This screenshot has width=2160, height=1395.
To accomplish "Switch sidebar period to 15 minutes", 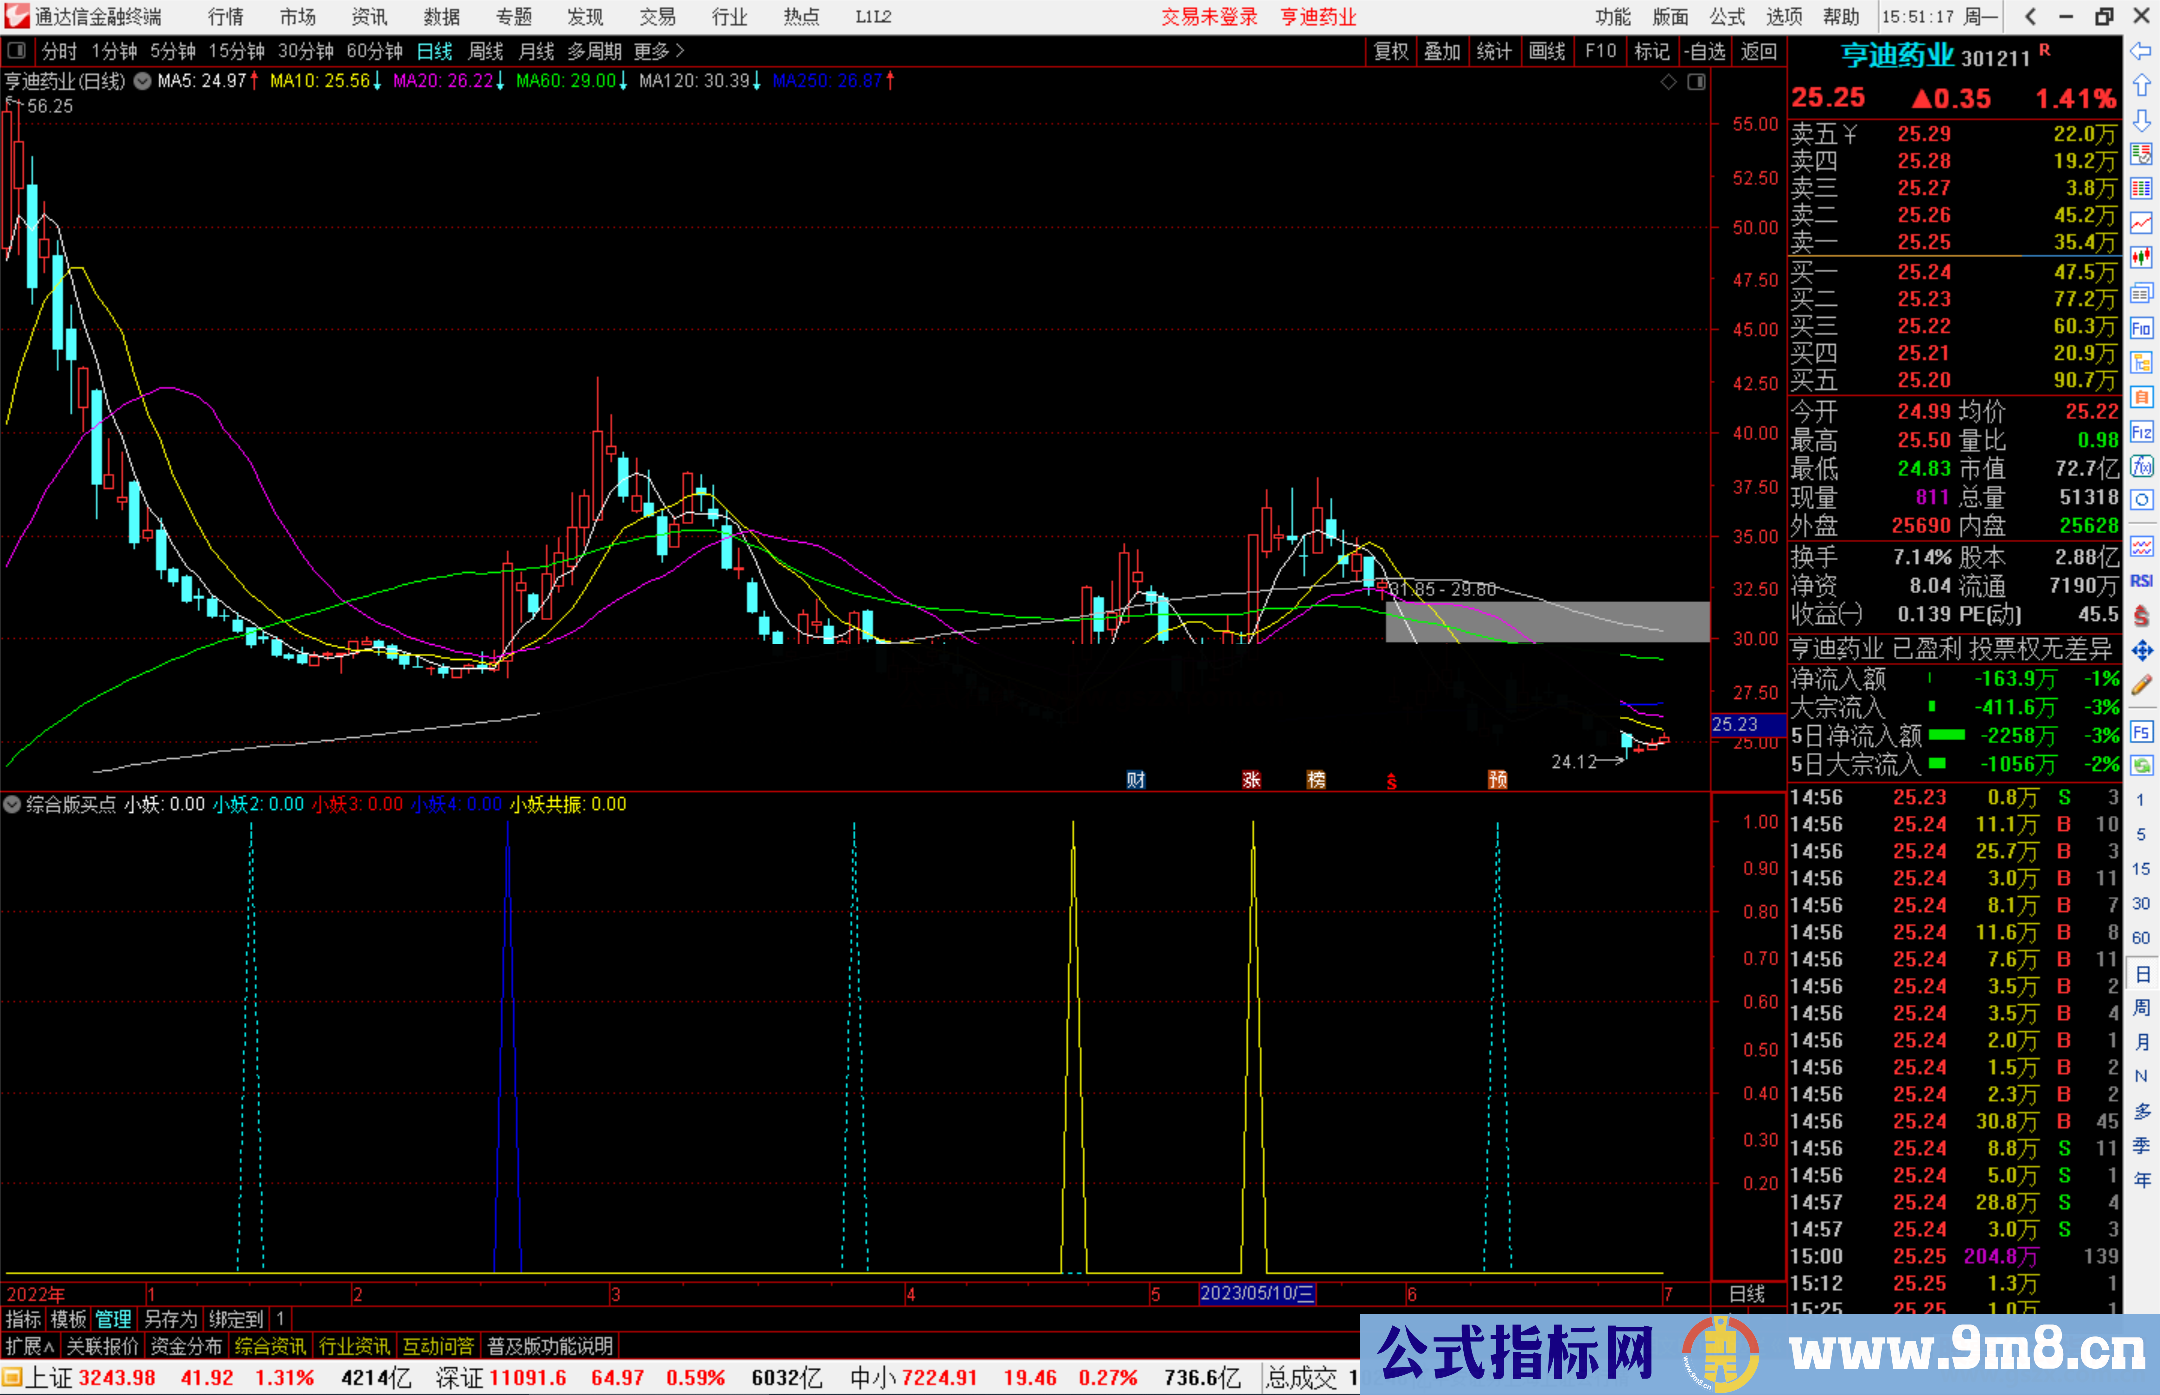I will [2141, 869].
